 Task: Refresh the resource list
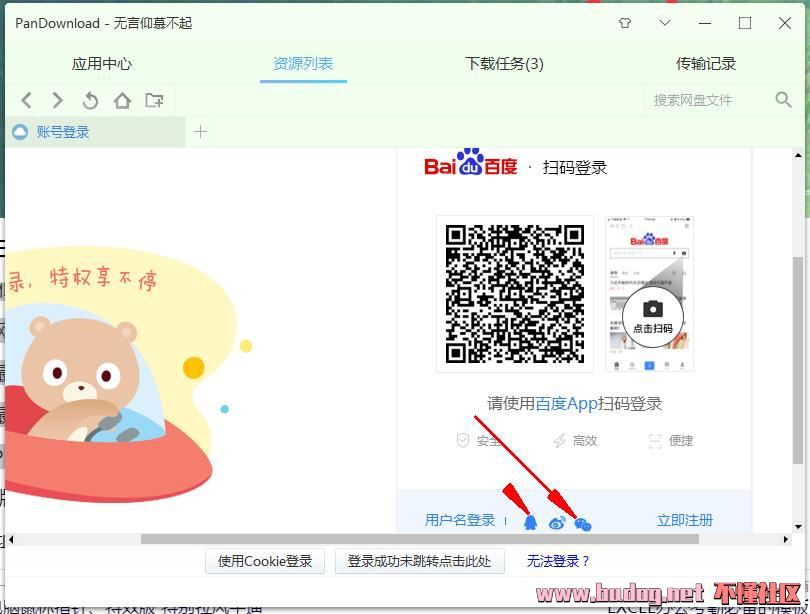pos(90,100)
